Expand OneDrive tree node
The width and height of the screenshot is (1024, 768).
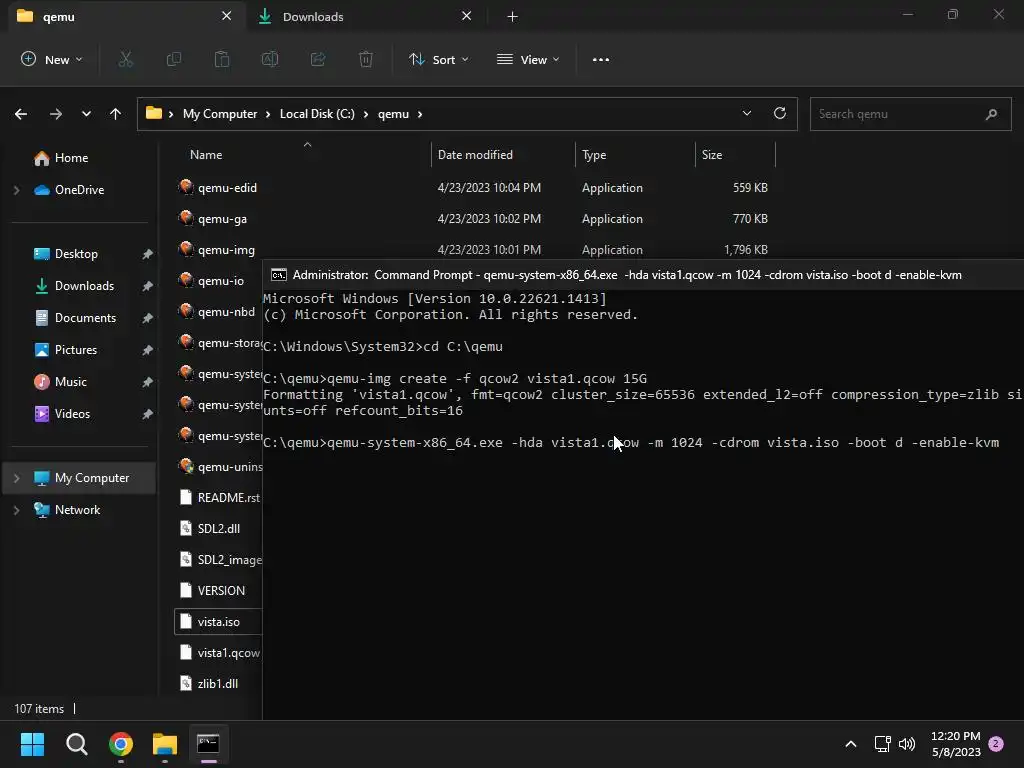tap(17, 190)
